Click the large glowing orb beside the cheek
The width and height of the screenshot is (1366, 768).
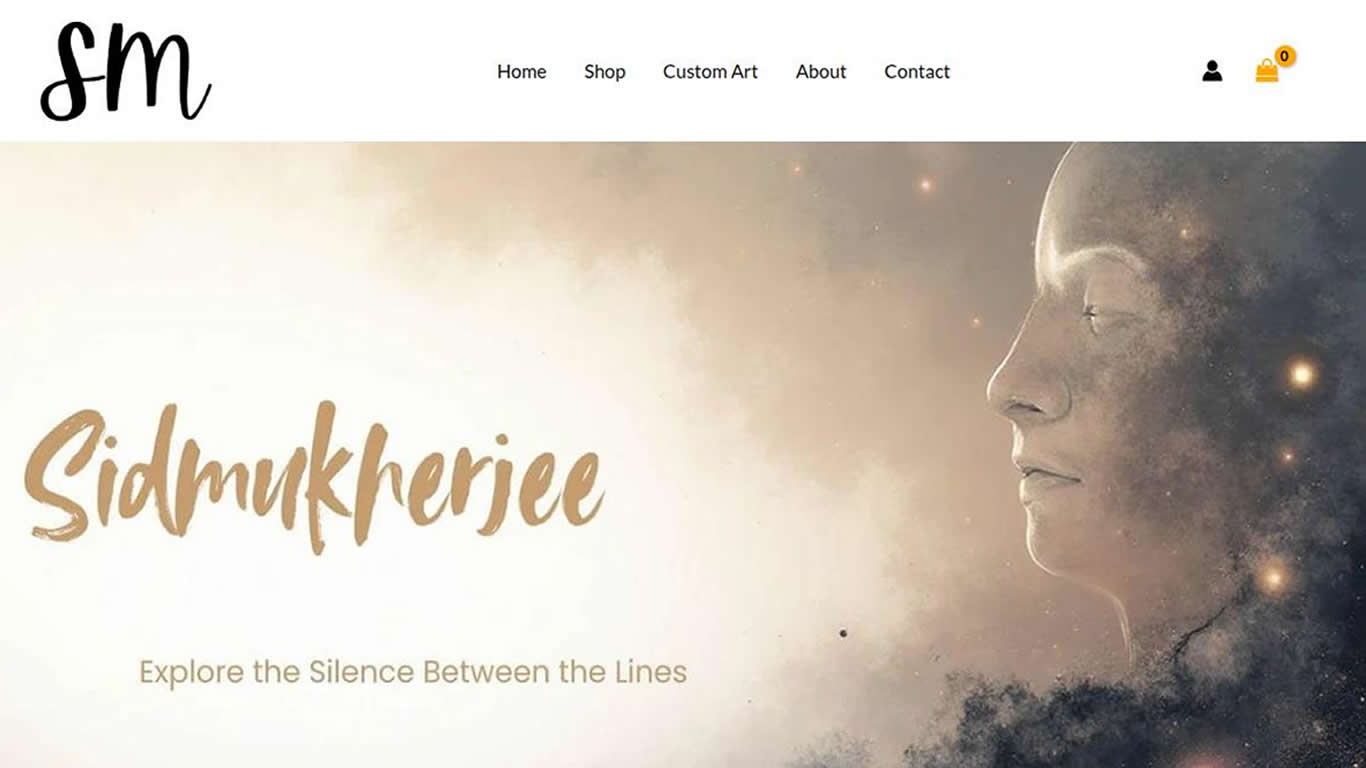(1301, 375)
